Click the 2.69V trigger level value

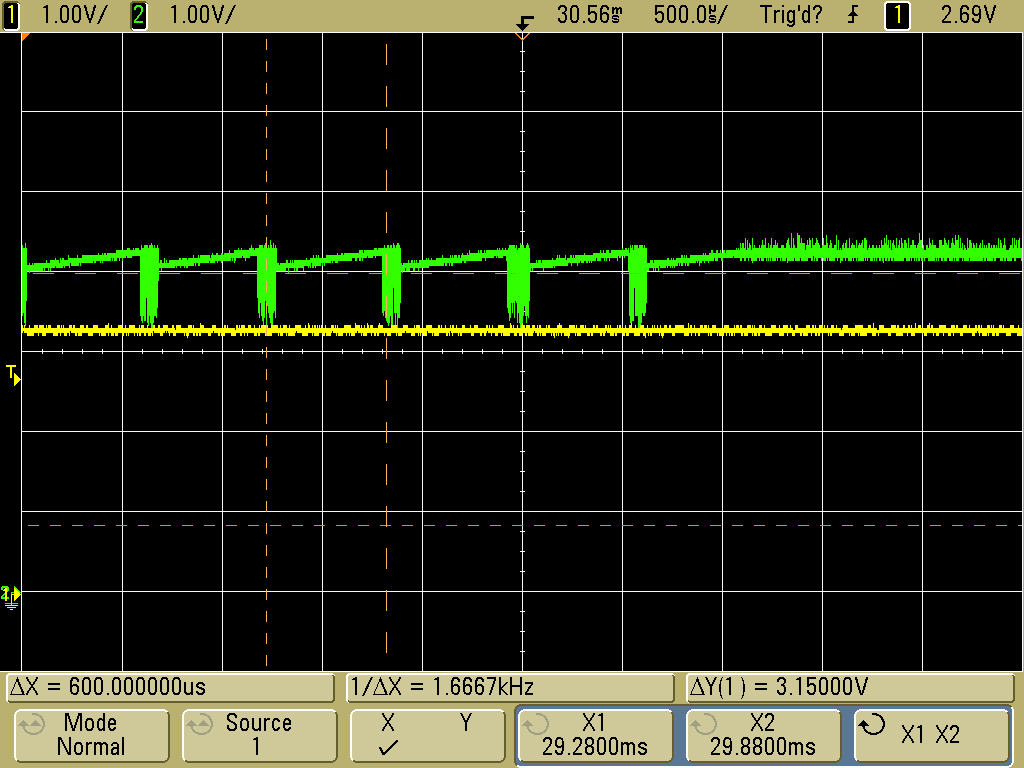[x=968, y=14]
